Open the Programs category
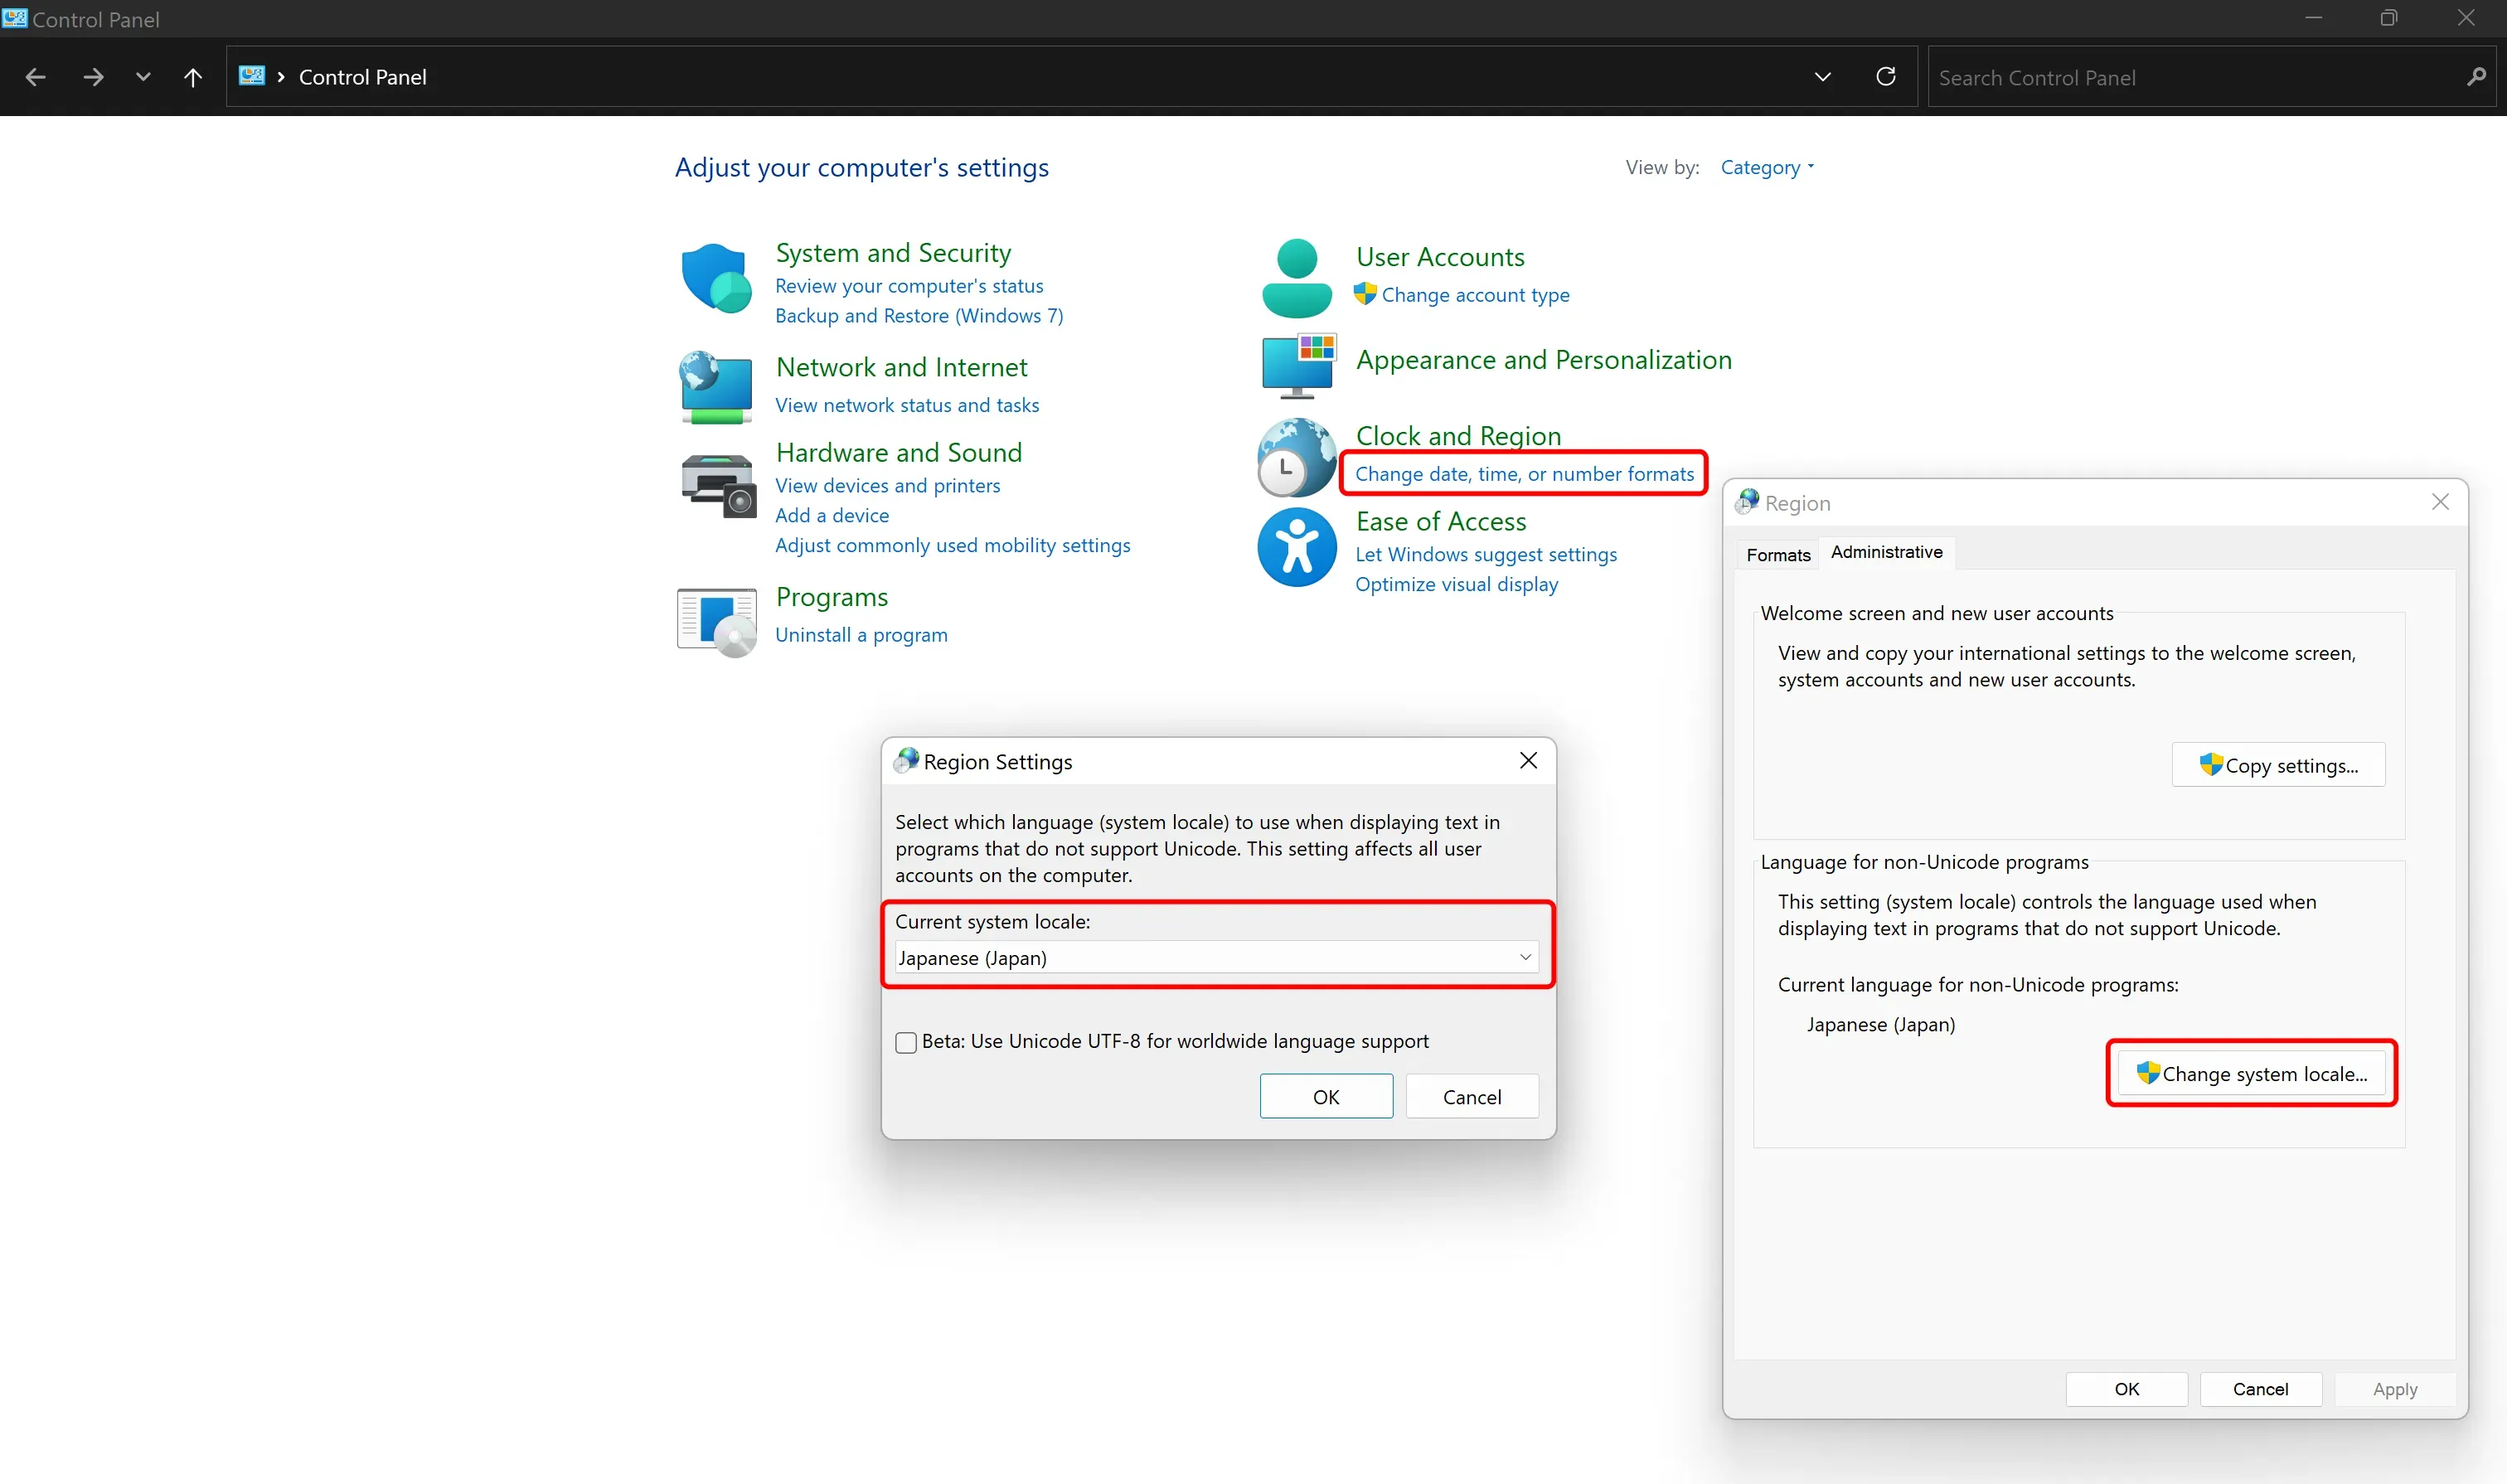This screenshot has width=2507, height=1484. coord(831,598)
